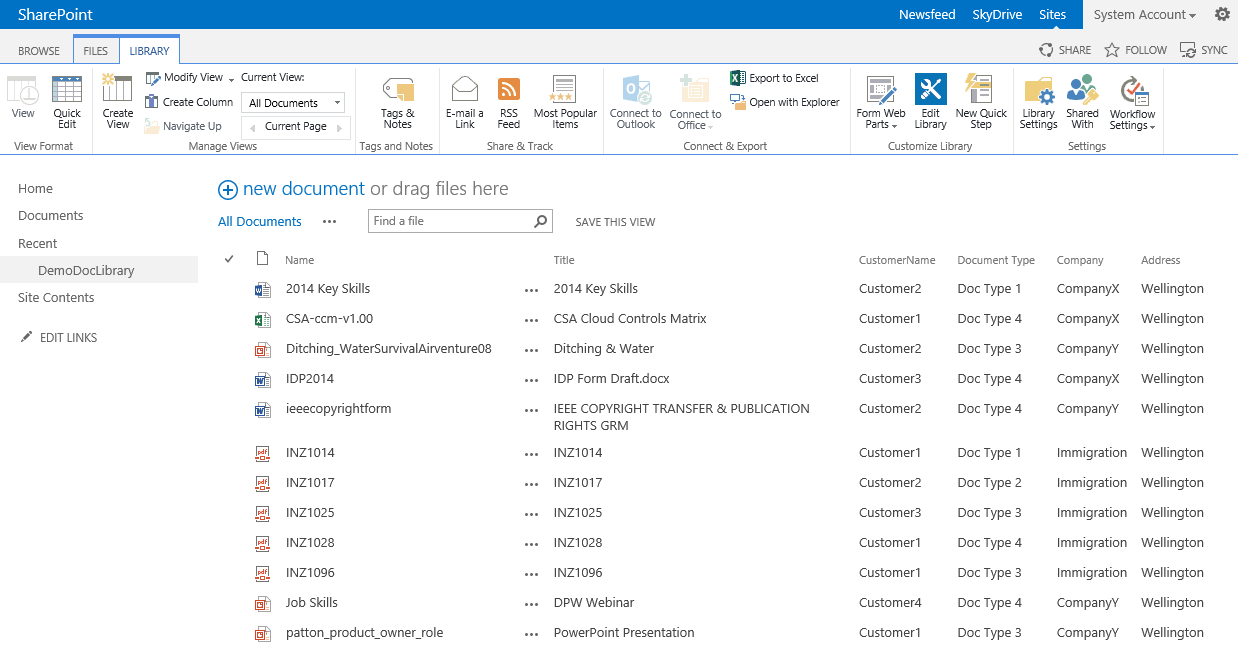Click the Edit Library icon

[930, 102]
